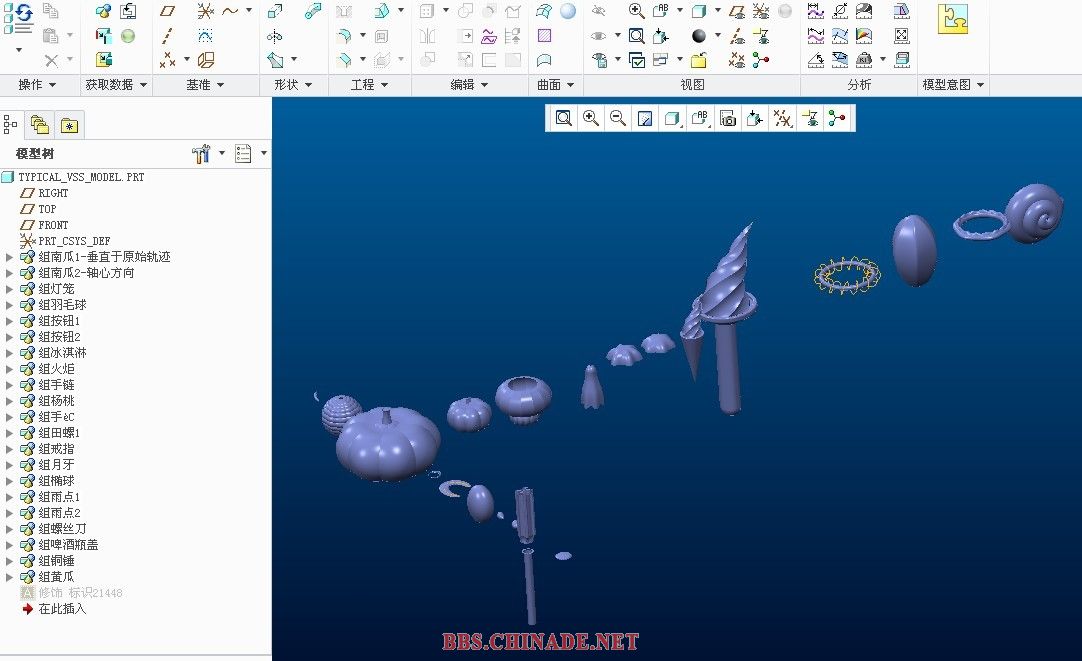Switch to the Folder Browser tab
Viewport: 1082px width, 661px height.
click(40, 125)
